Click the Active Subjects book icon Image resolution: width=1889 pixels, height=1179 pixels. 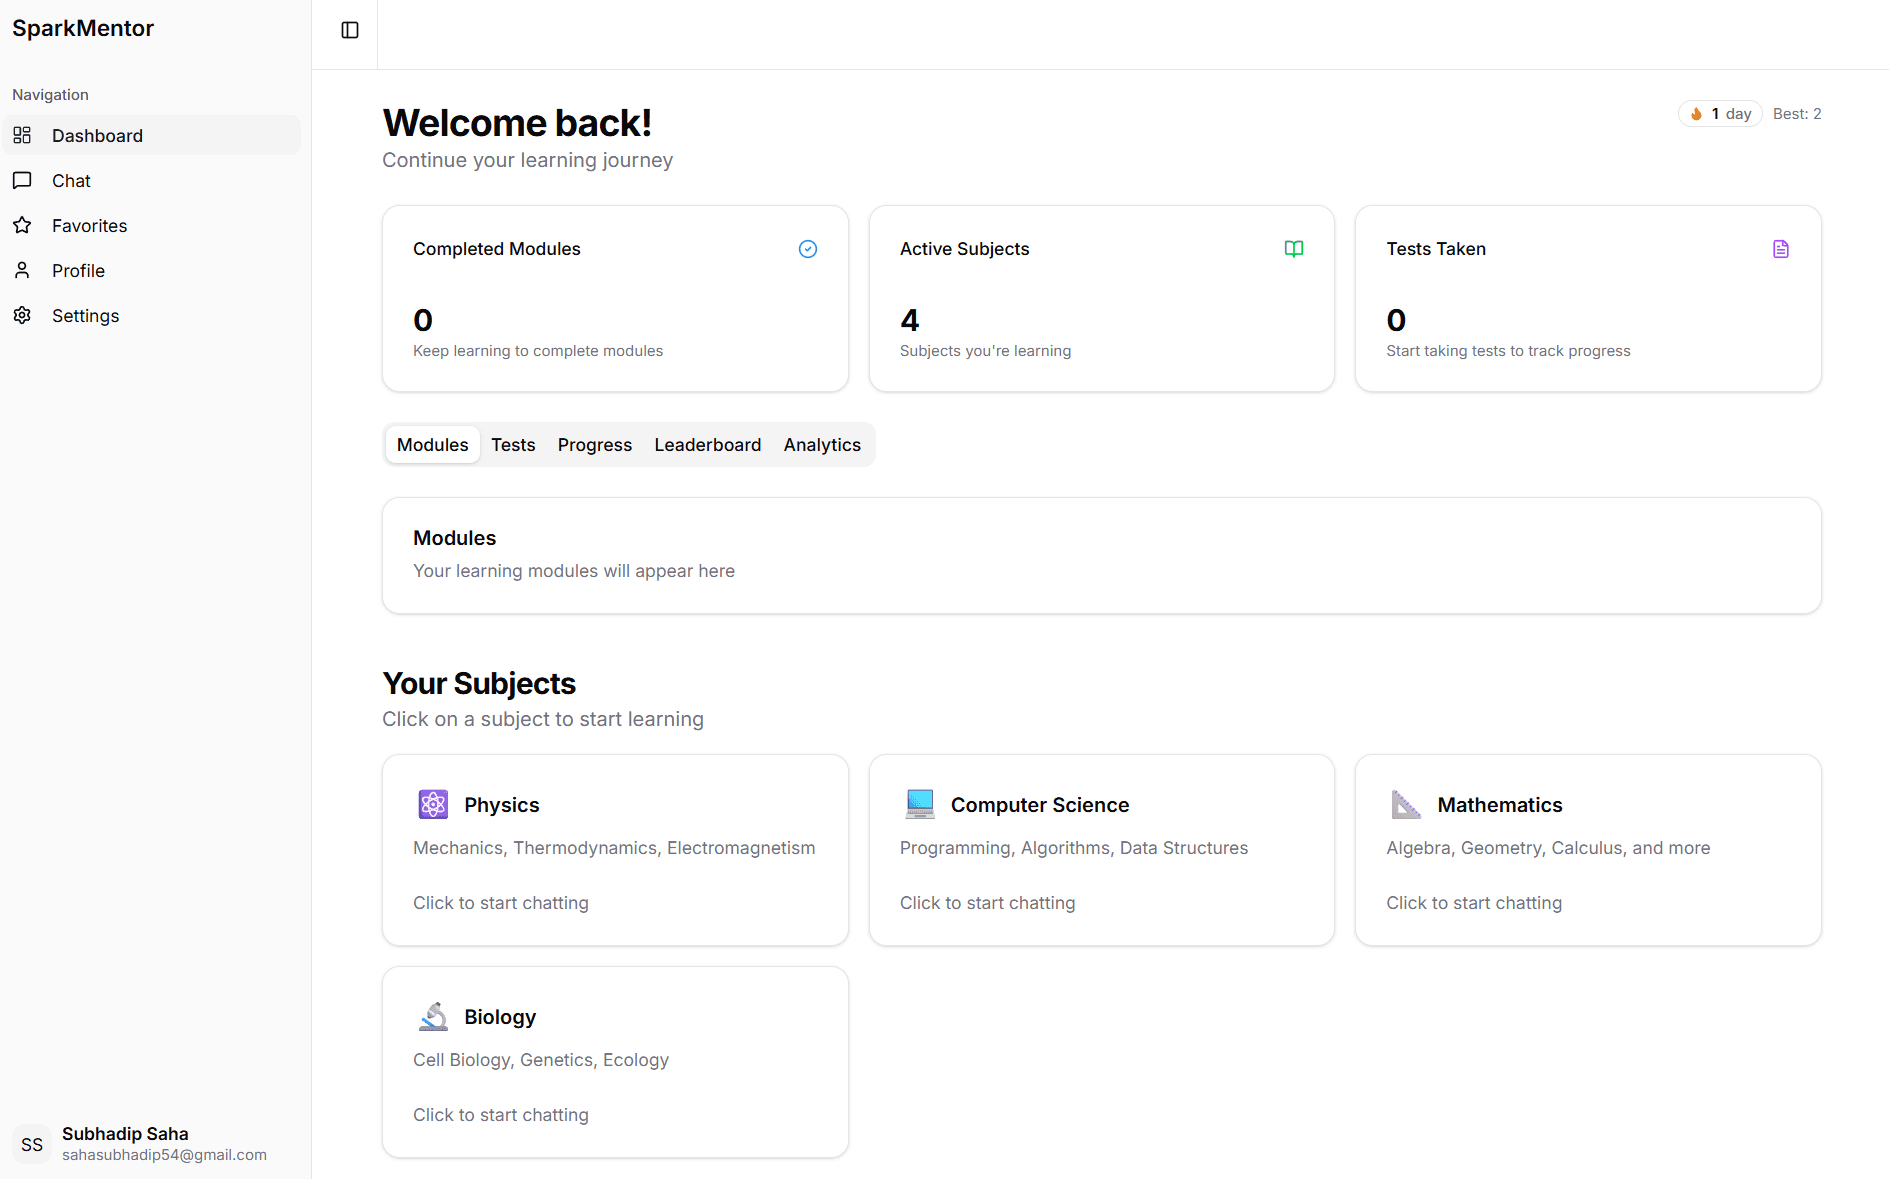(x=1294, y=248)
